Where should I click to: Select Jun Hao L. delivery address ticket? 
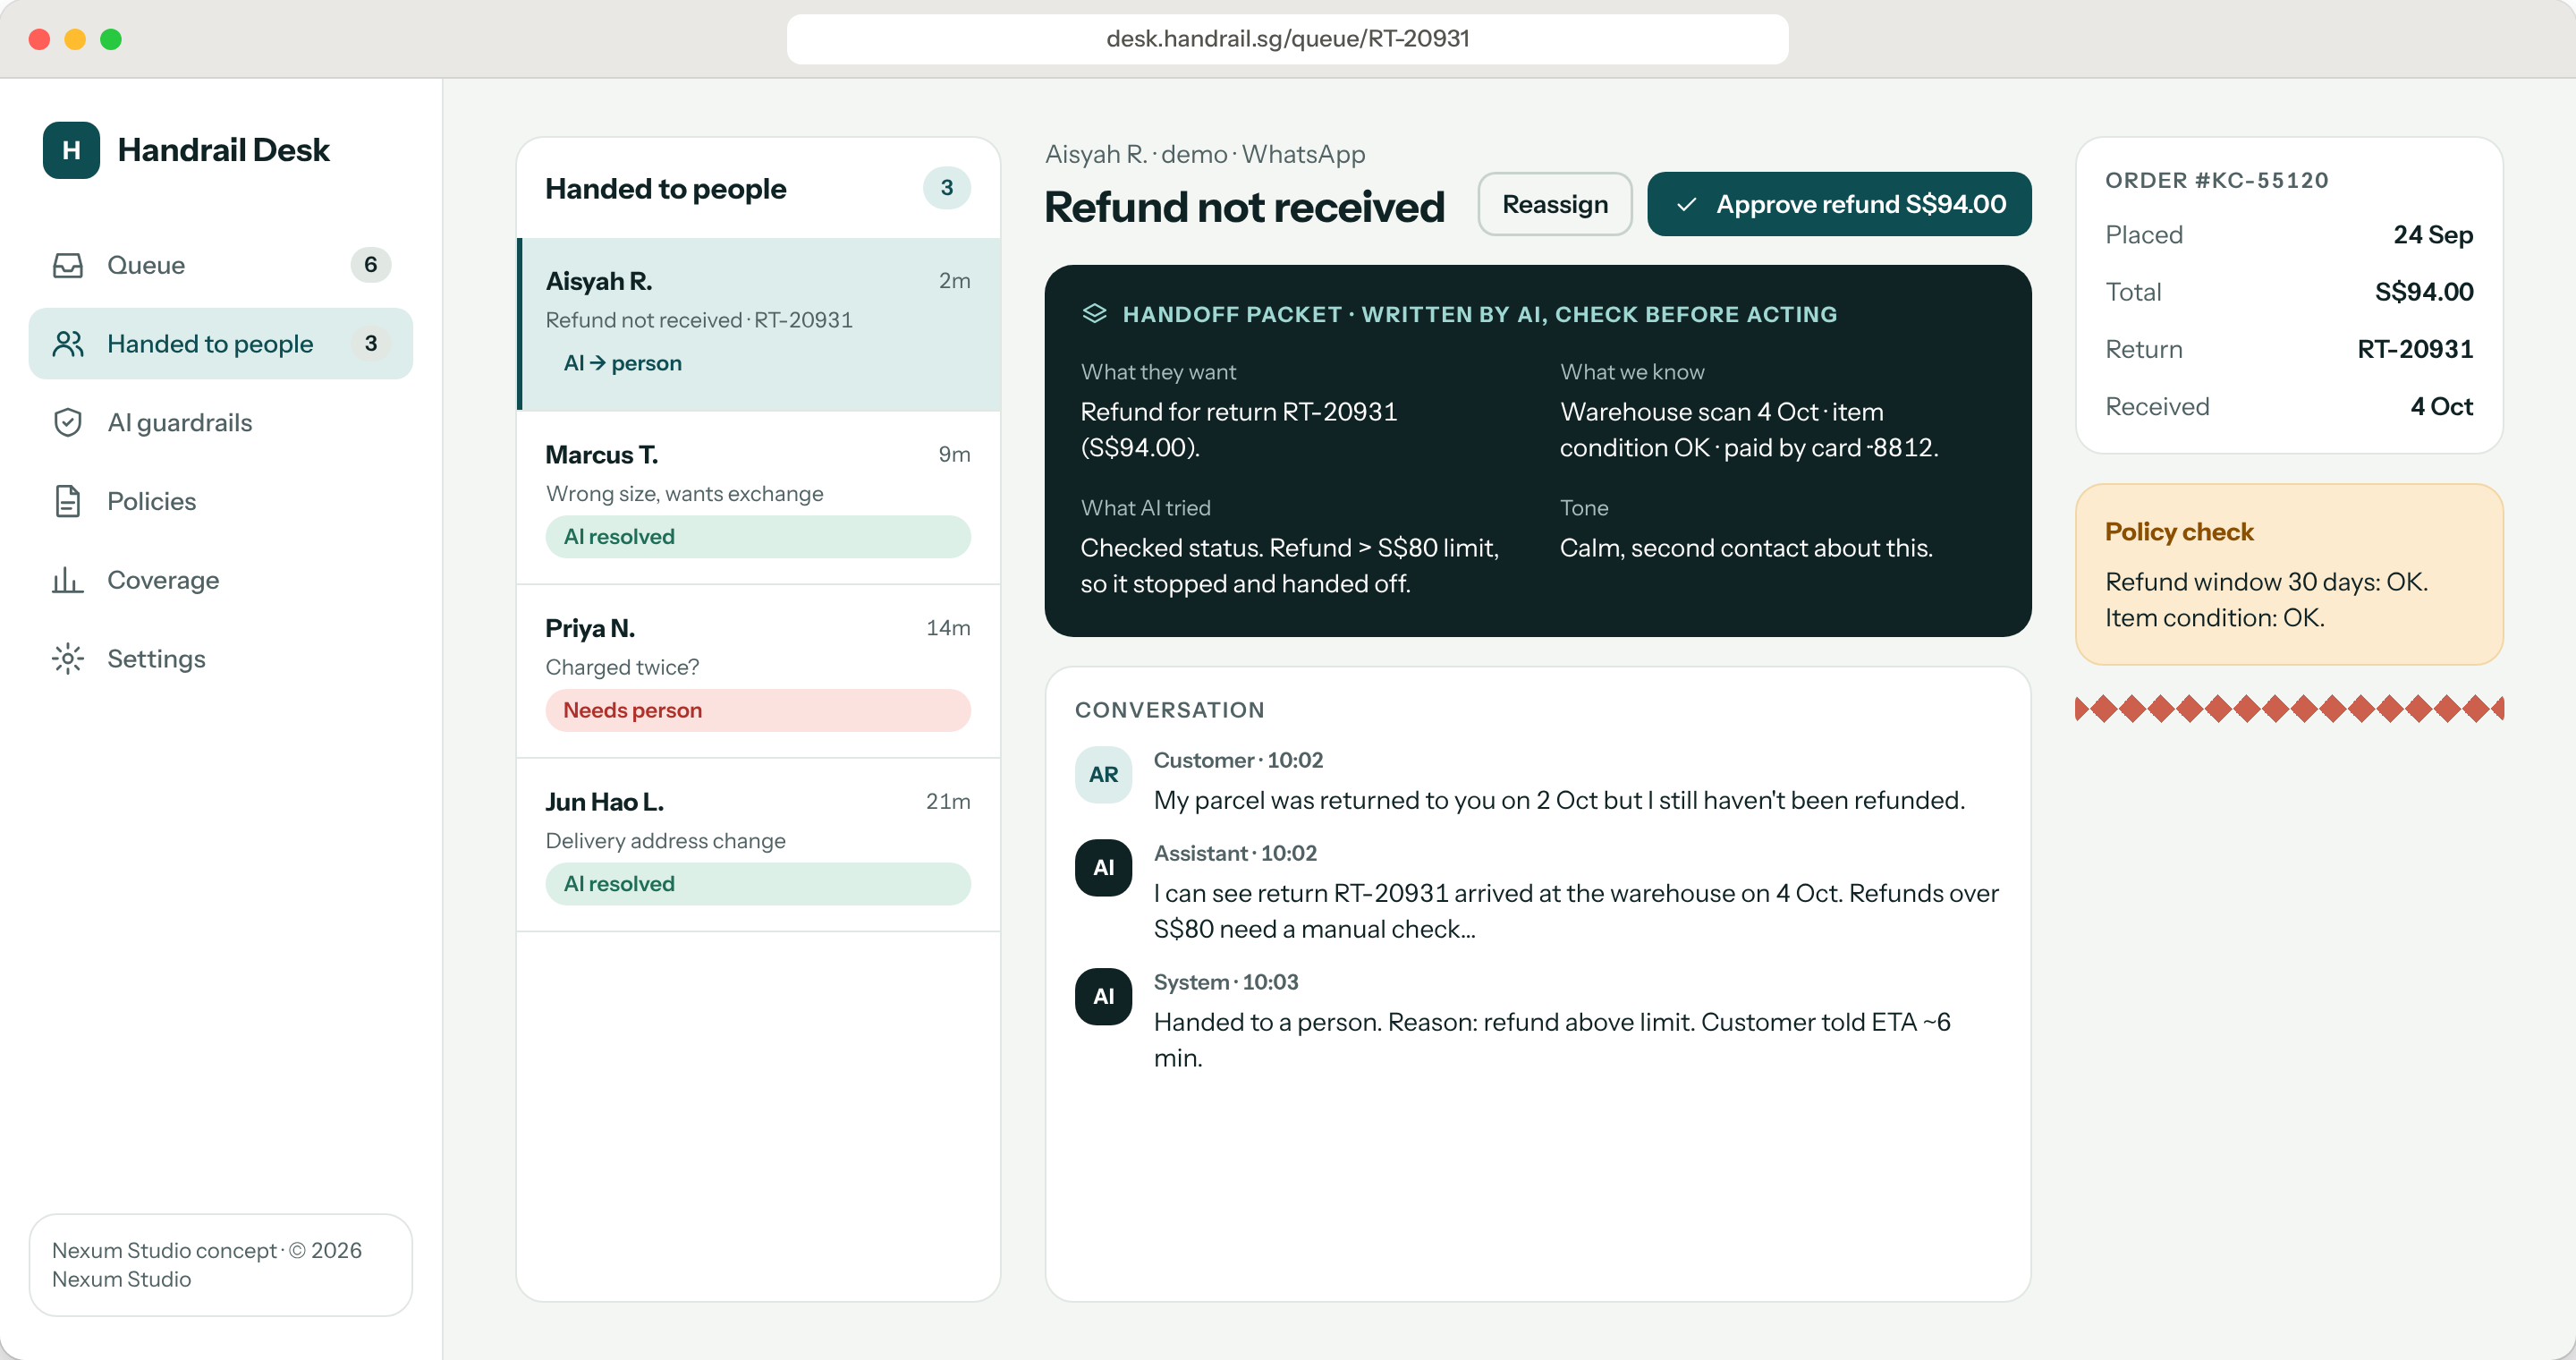pyautogui.click(x=758, y=845)
